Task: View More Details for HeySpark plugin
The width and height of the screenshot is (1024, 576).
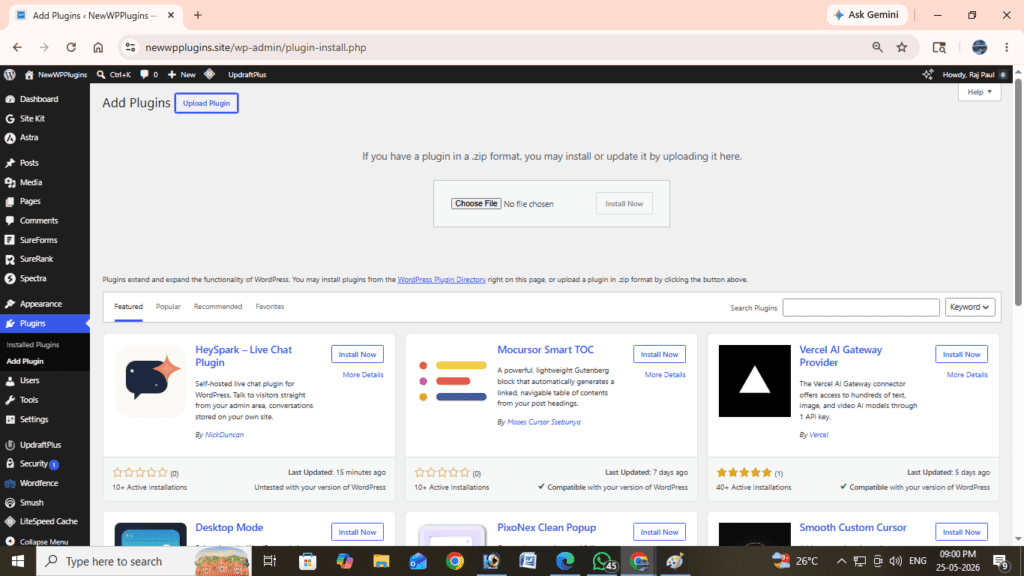Action: [x=362, y=375]
